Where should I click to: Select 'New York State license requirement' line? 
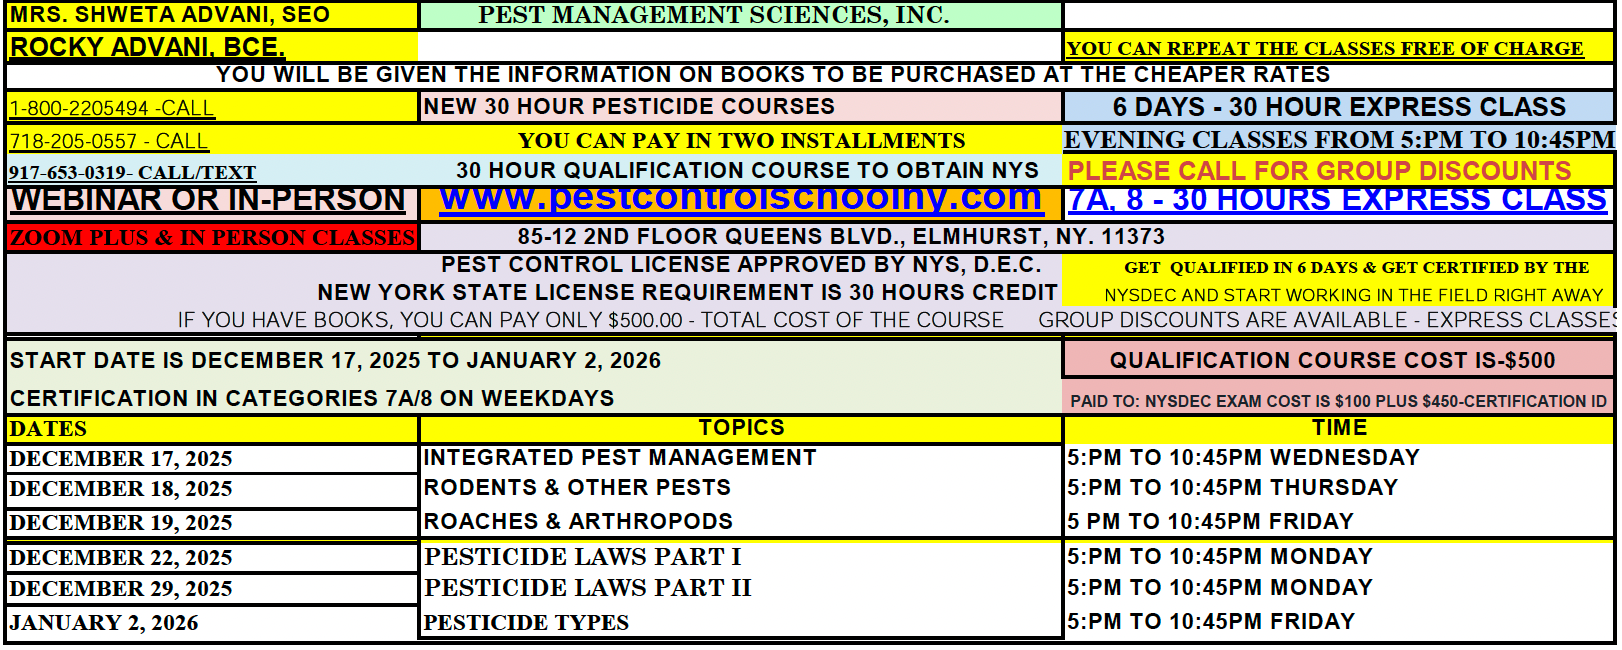coord(687,293)
